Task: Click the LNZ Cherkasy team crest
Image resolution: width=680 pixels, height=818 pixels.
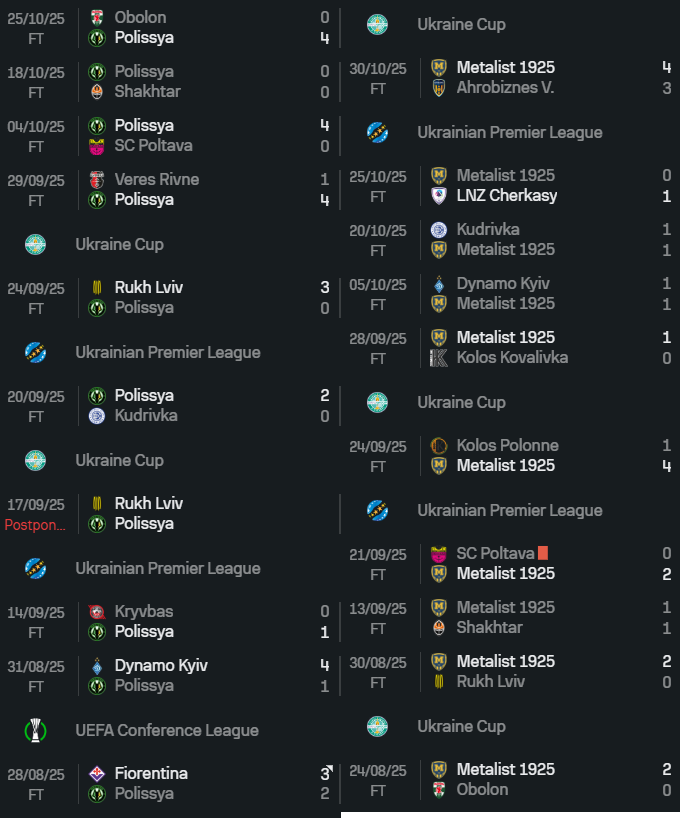Action: [x=438, y=196]
